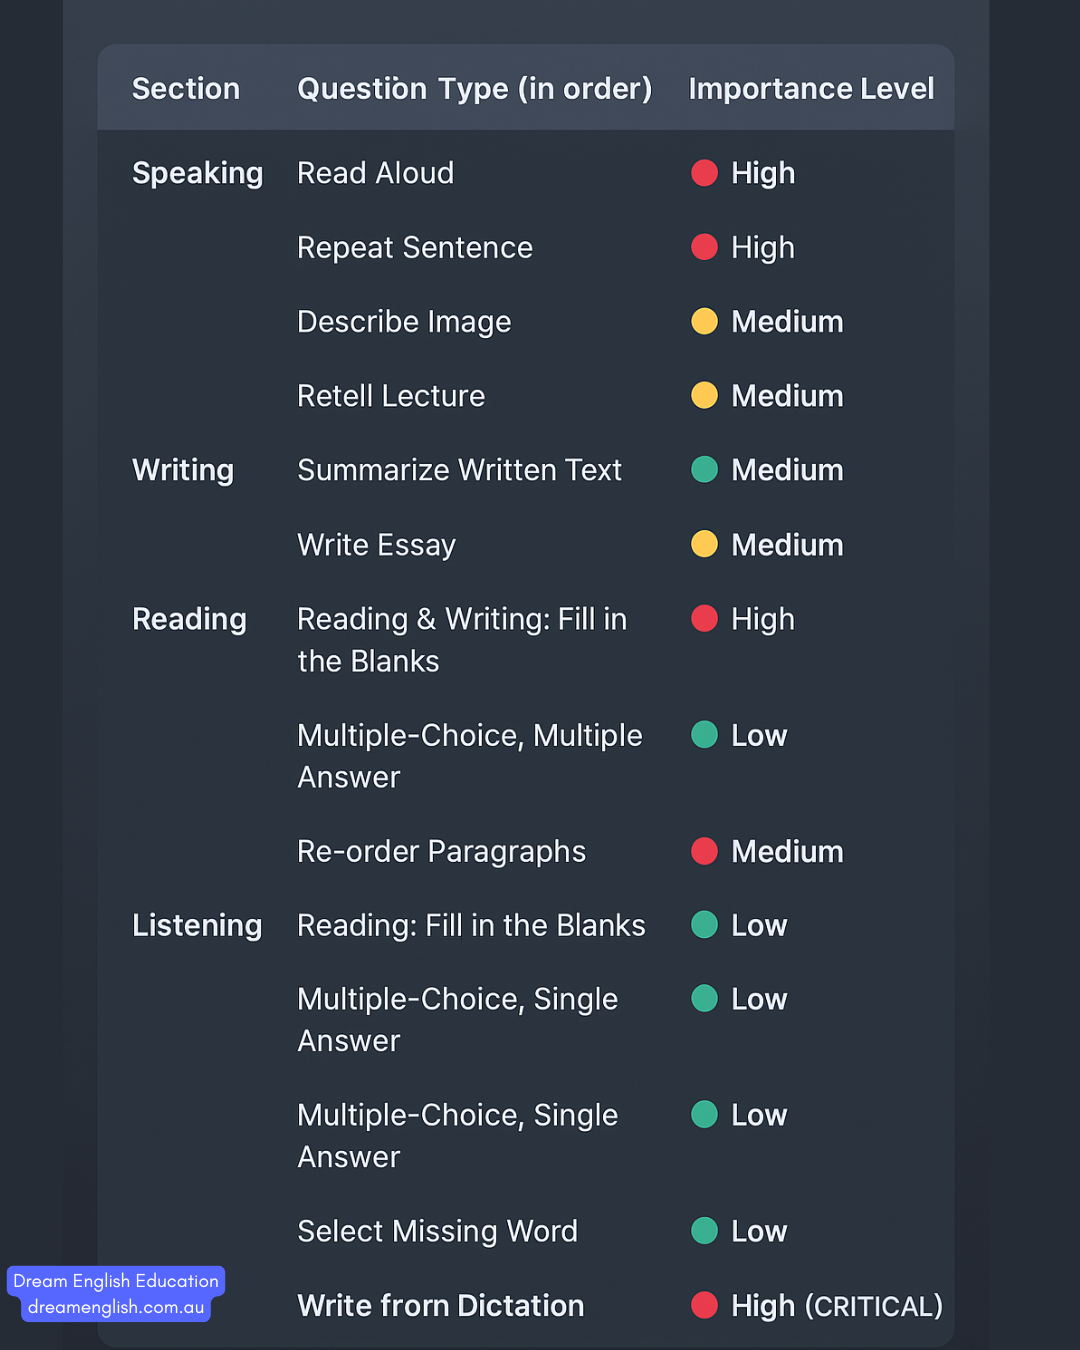Image resolution: width=1080 pixels, height=1350 pixels.
Task: Click red dot next to Write from Dictation
Action: (x=704, y=1305)
